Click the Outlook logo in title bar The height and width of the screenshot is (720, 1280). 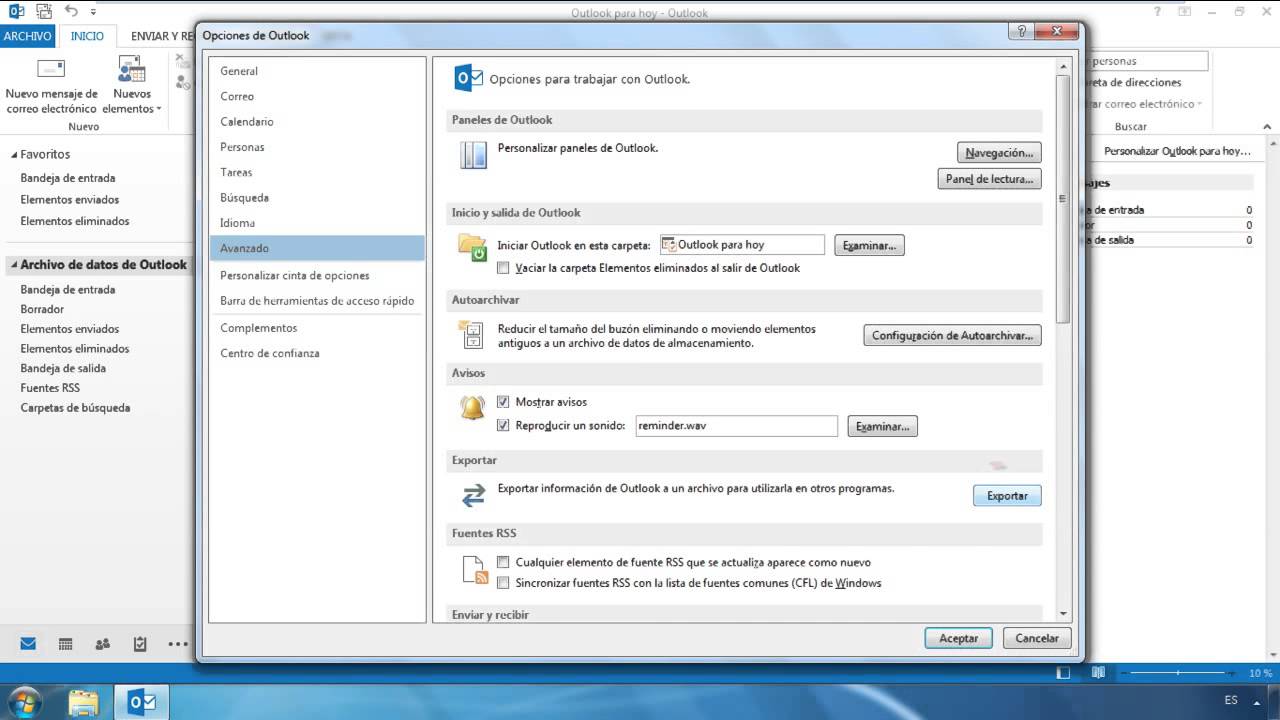[x=16, y=12]
